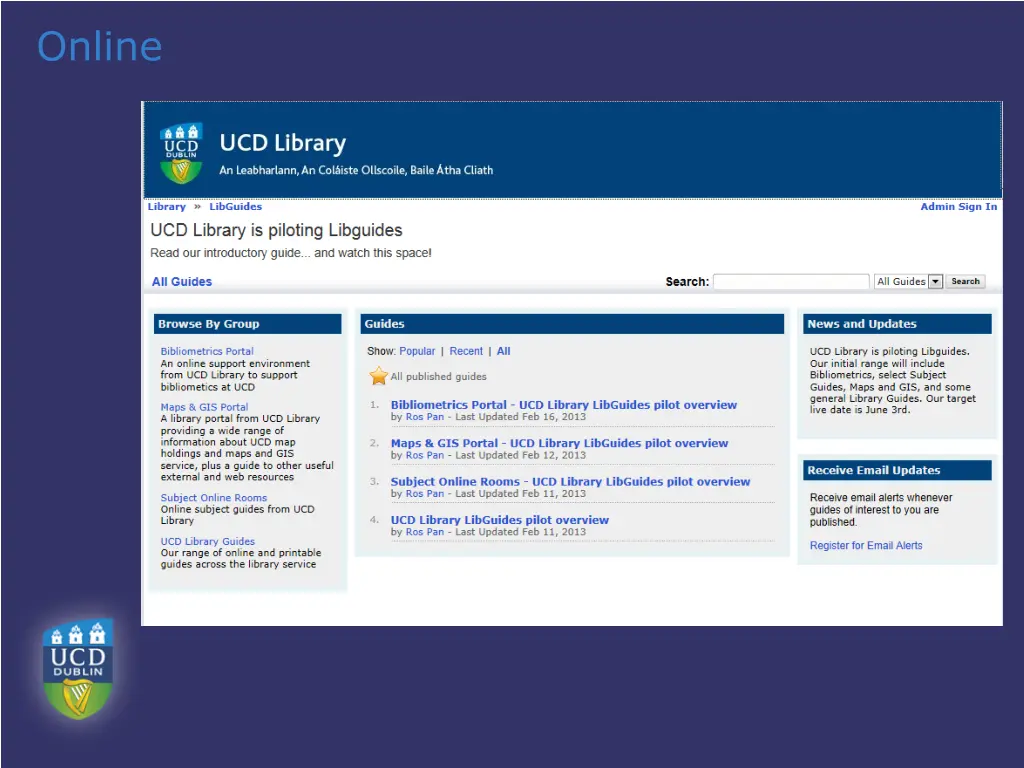
Task: Click the 'Read our introductory guide' text
Action: click(x=291, y=253)
